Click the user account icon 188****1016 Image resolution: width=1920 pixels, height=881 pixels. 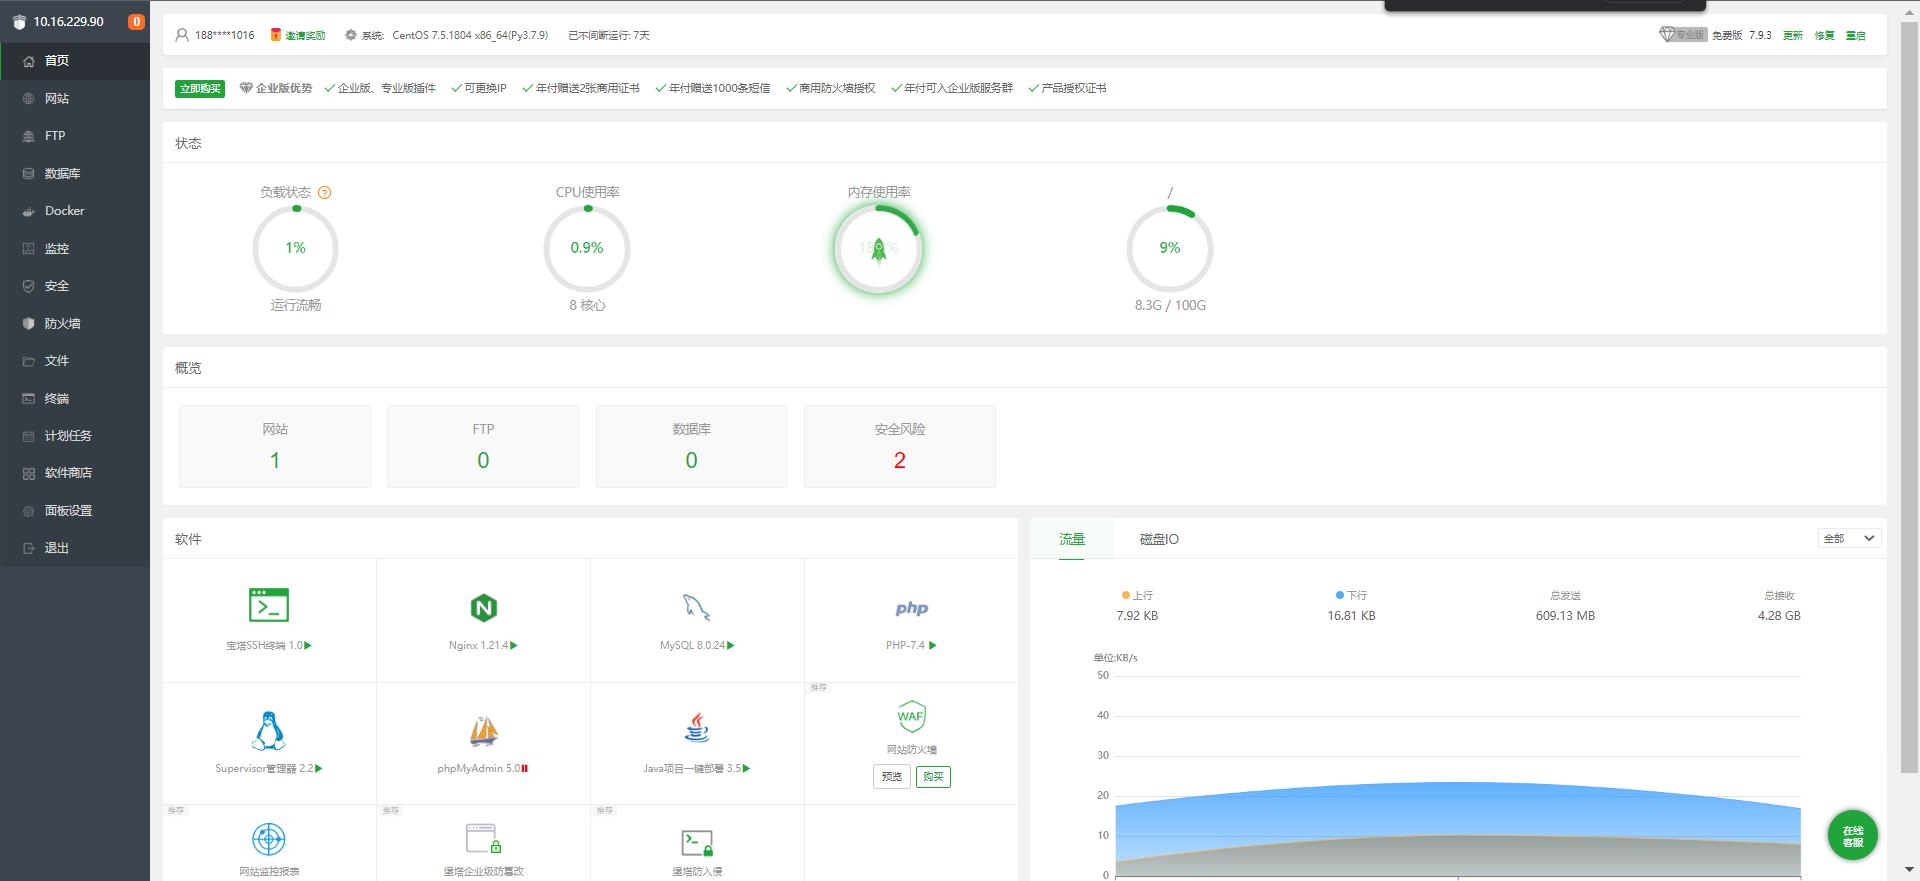182,35
